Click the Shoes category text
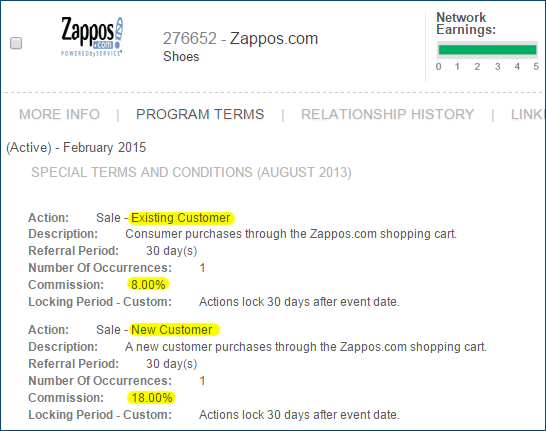Screen dimensions: 546x431 pos(181,56)
